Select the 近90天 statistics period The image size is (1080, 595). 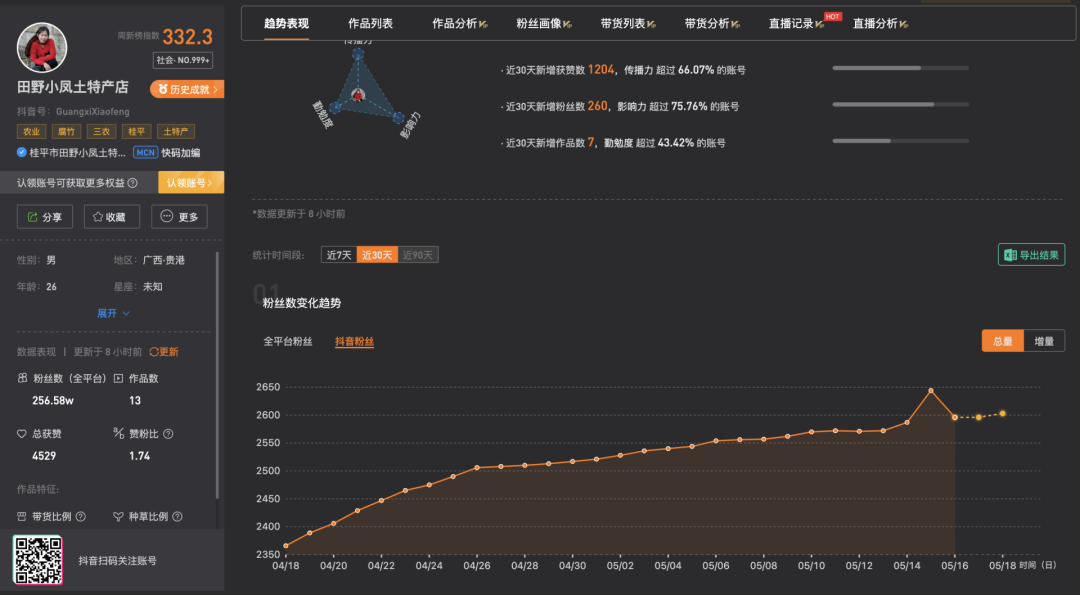point(418,255)
